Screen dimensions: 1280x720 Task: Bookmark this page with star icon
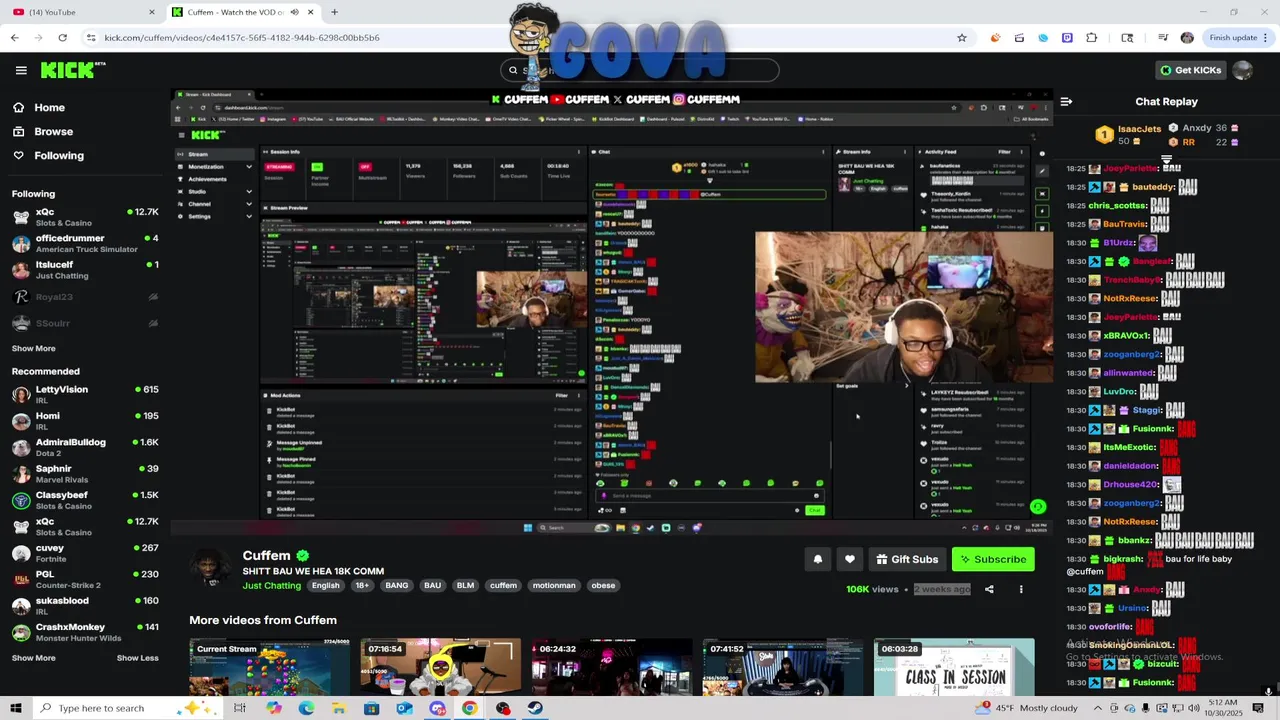[962, 38]
